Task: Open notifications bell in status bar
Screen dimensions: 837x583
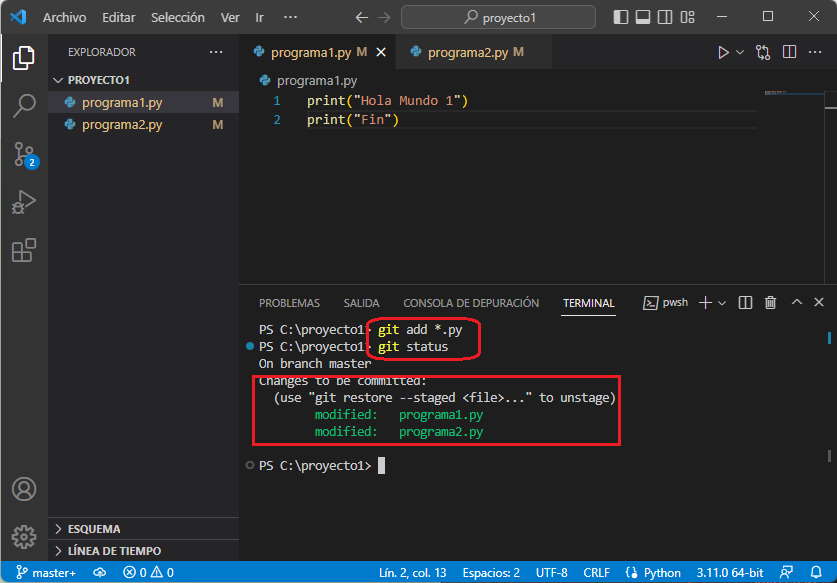Action: point(816,572)
